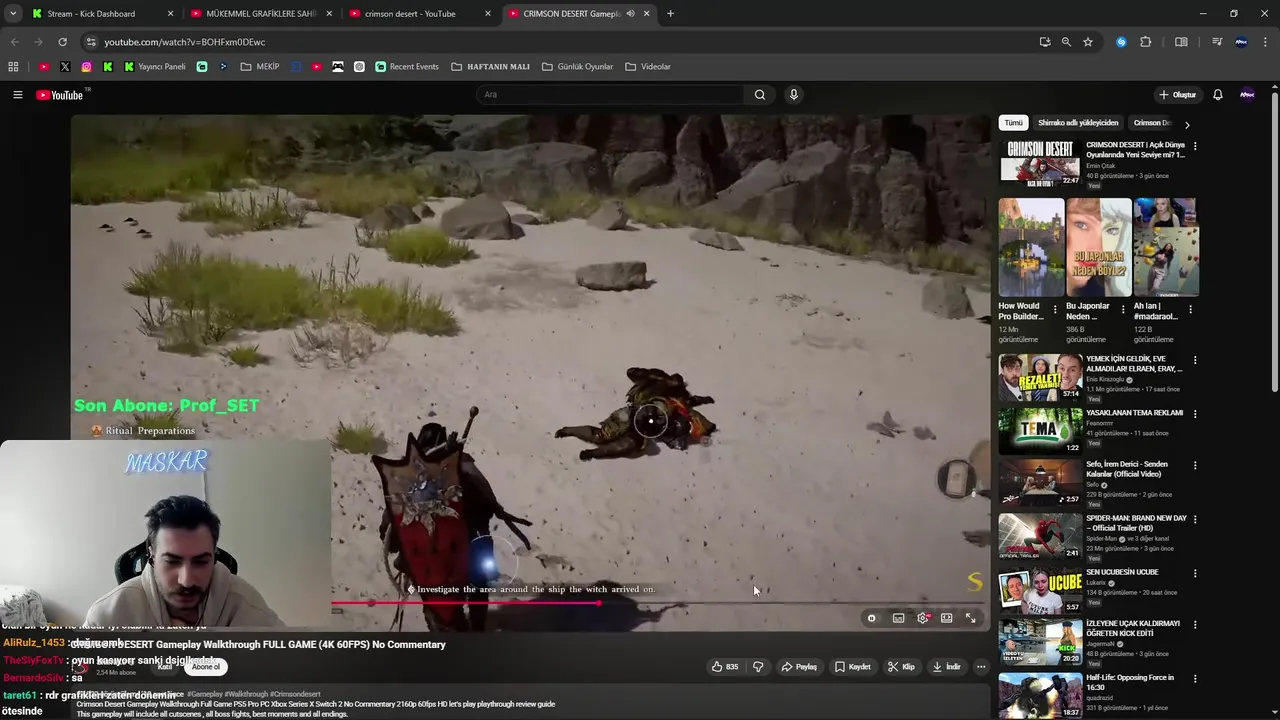Focus the YouTube Ara search field
Screen dimensions: 1280x720
coord(610,95)
